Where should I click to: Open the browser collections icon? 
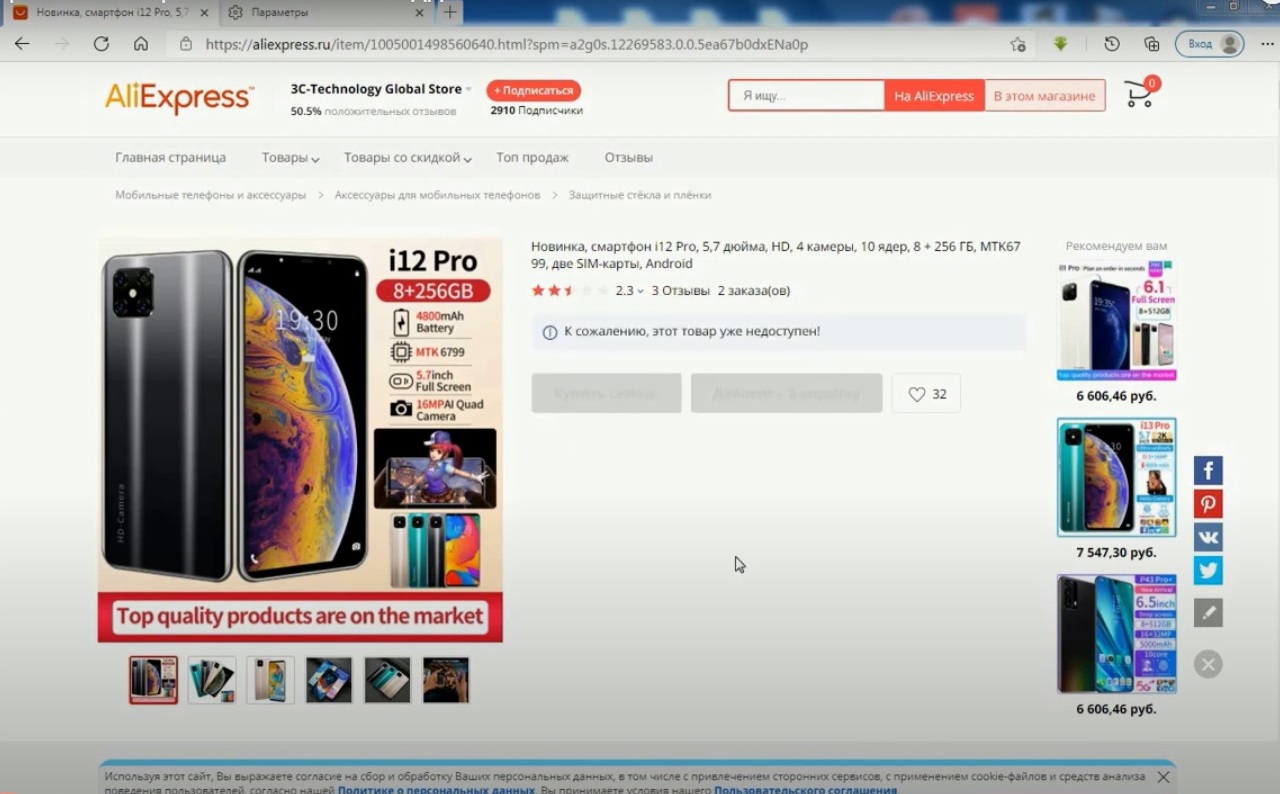click(1152, 44)
